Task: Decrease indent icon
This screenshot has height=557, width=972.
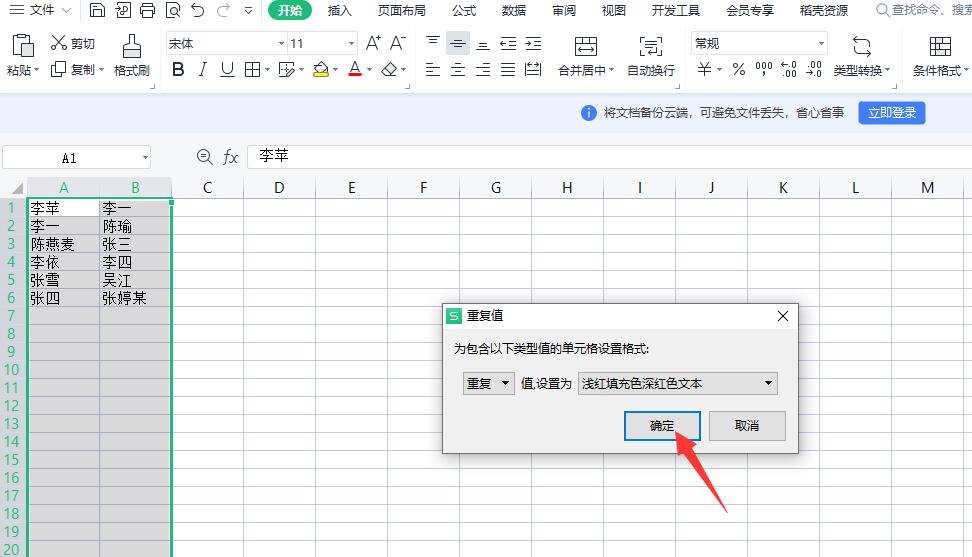Action: [x=508, y=43]
